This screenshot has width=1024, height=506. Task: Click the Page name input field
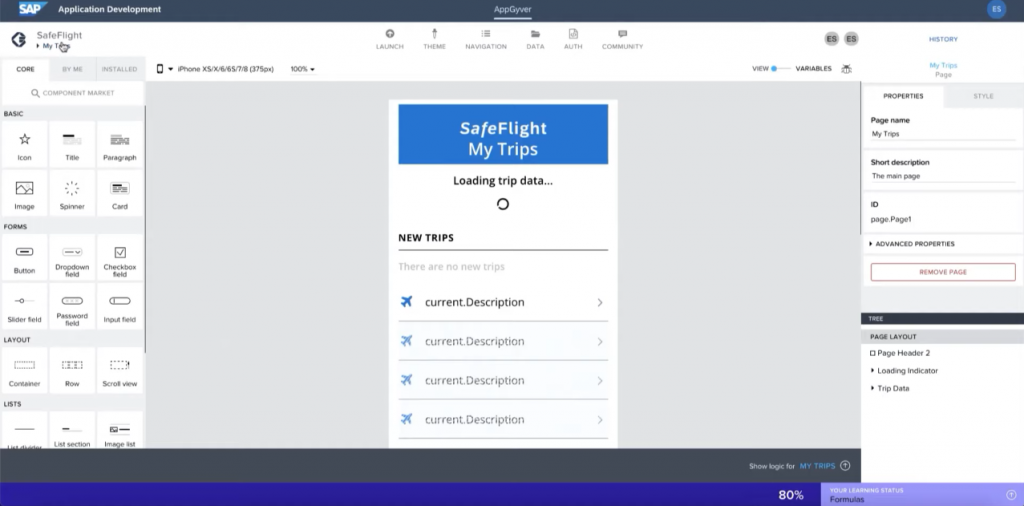tap(942, 134)
